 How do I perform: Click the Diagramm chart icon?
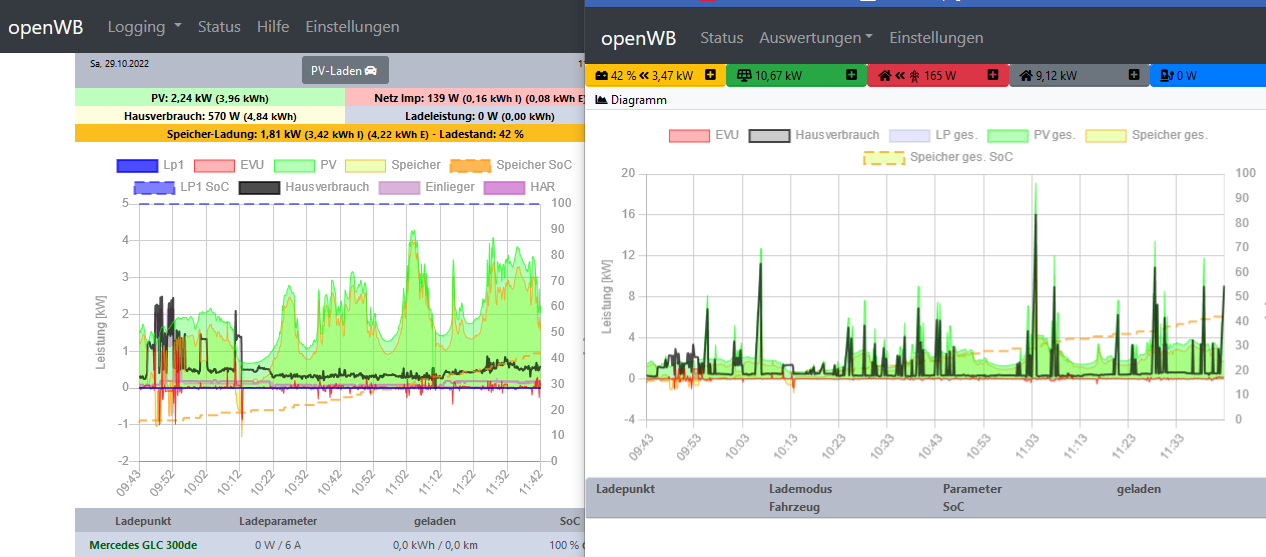coord(601,100)
